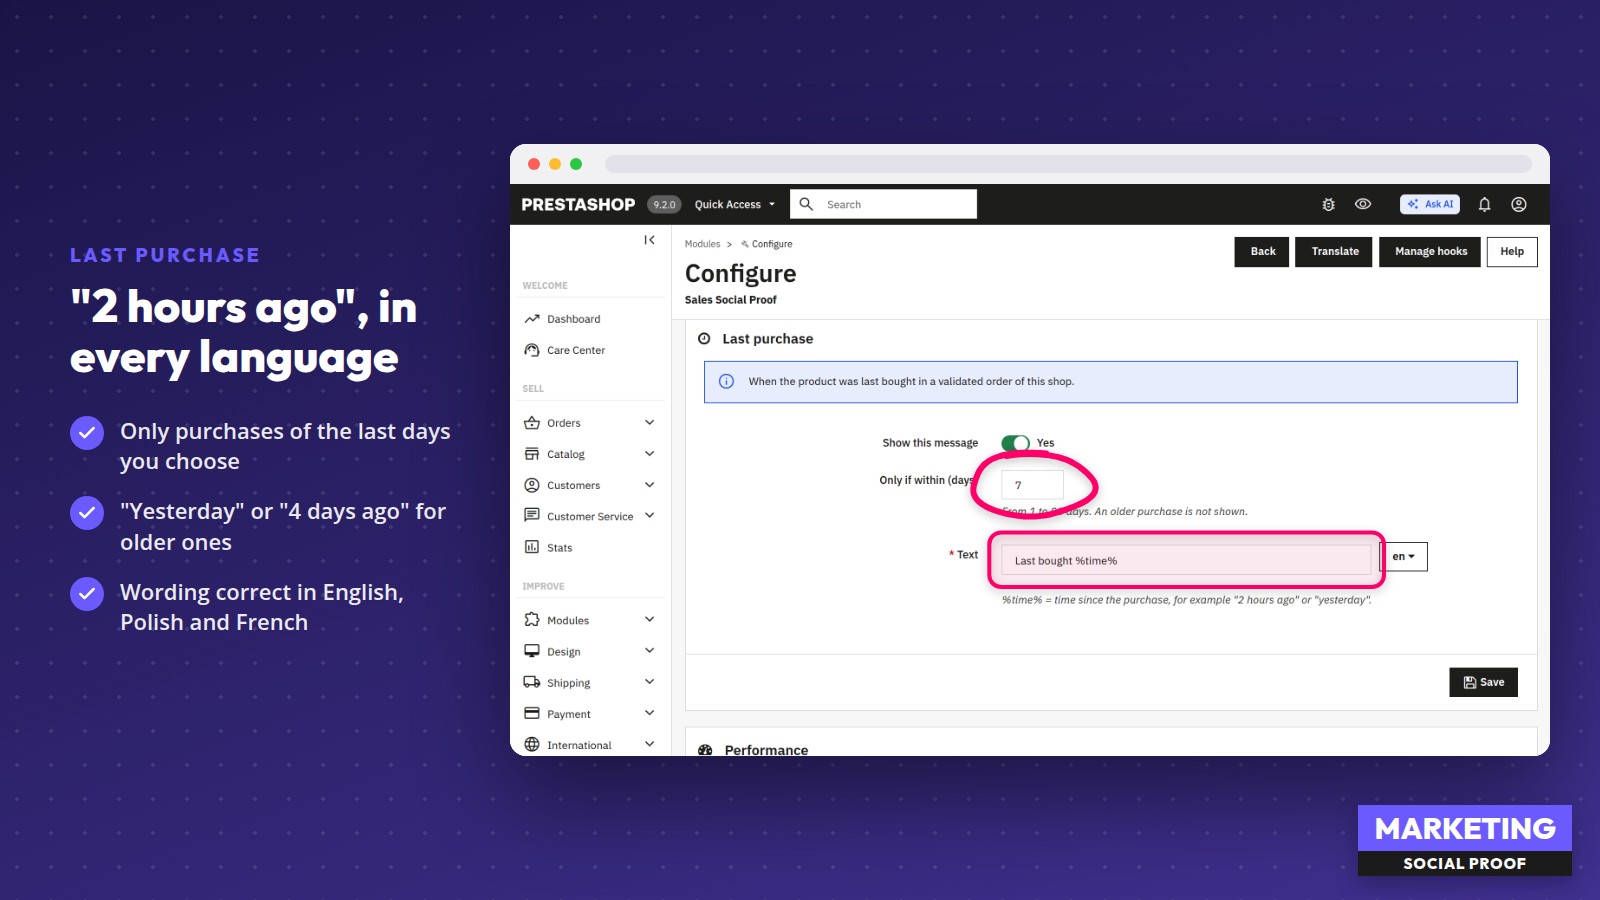Collapse the sidebar menu icon

click(649, 240)
